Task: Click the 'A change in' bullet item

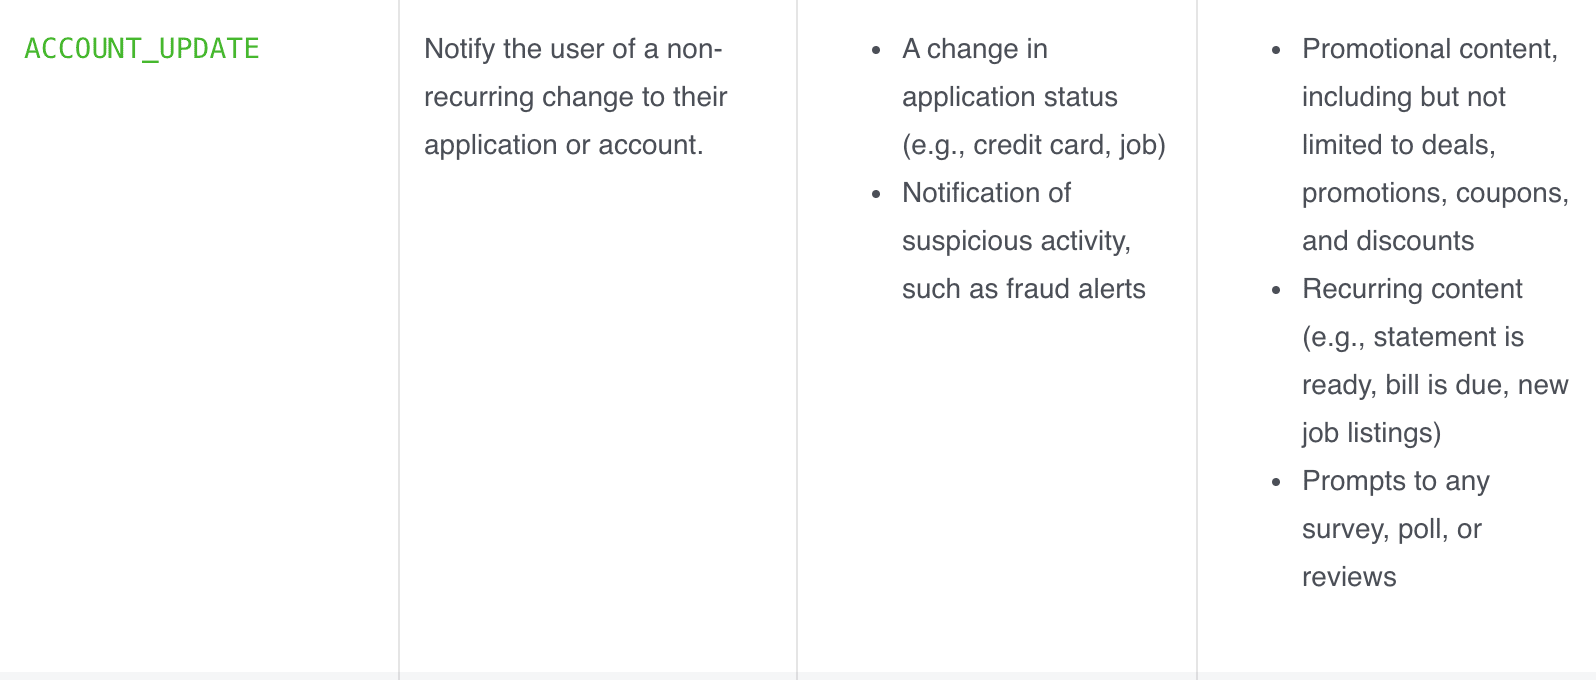Action: 975,49
